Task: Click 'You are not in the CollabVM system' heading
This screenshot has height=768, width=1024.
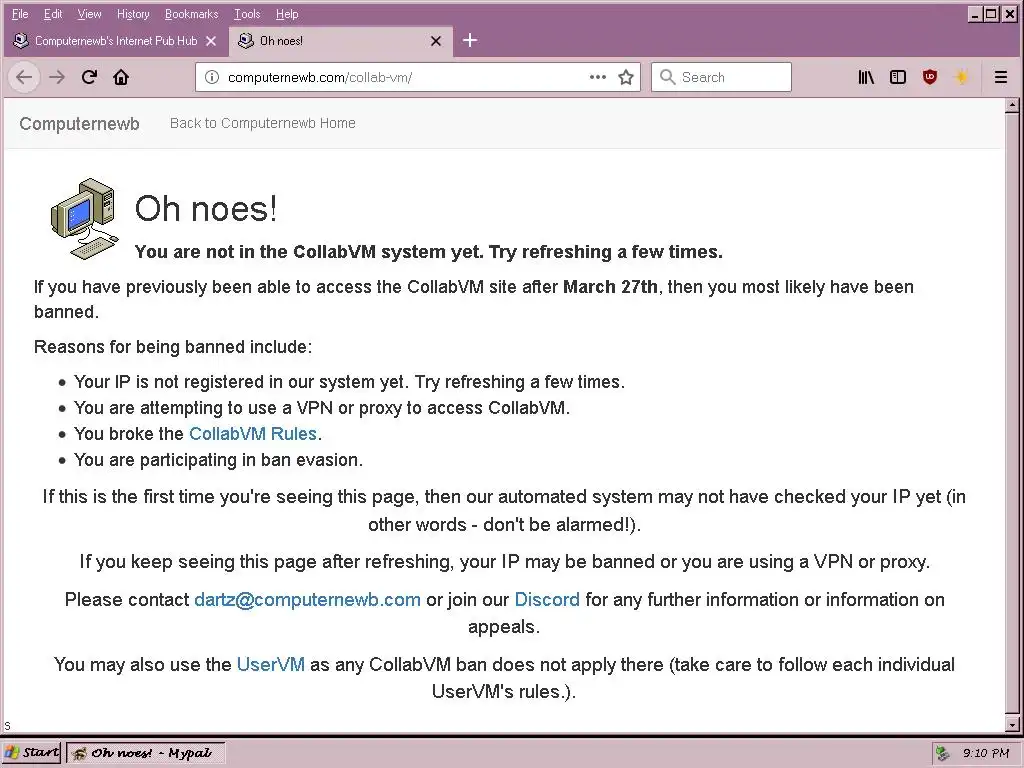Action: tap(428, 252)
